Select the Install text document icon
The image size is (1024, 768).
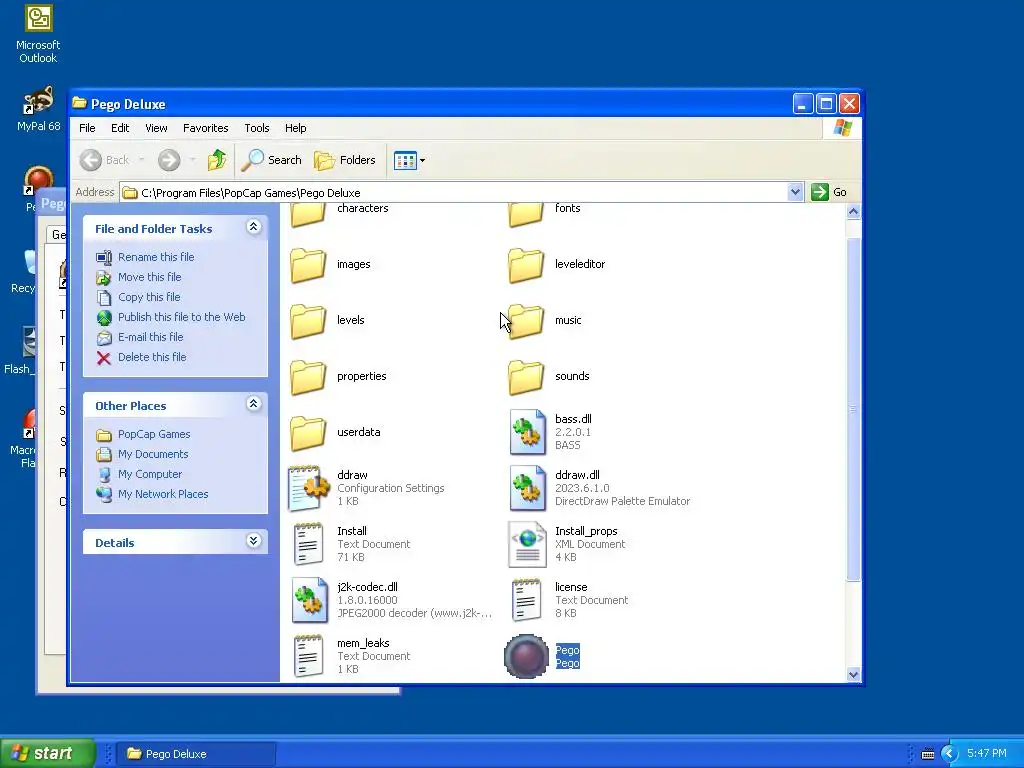pos(308,544)
